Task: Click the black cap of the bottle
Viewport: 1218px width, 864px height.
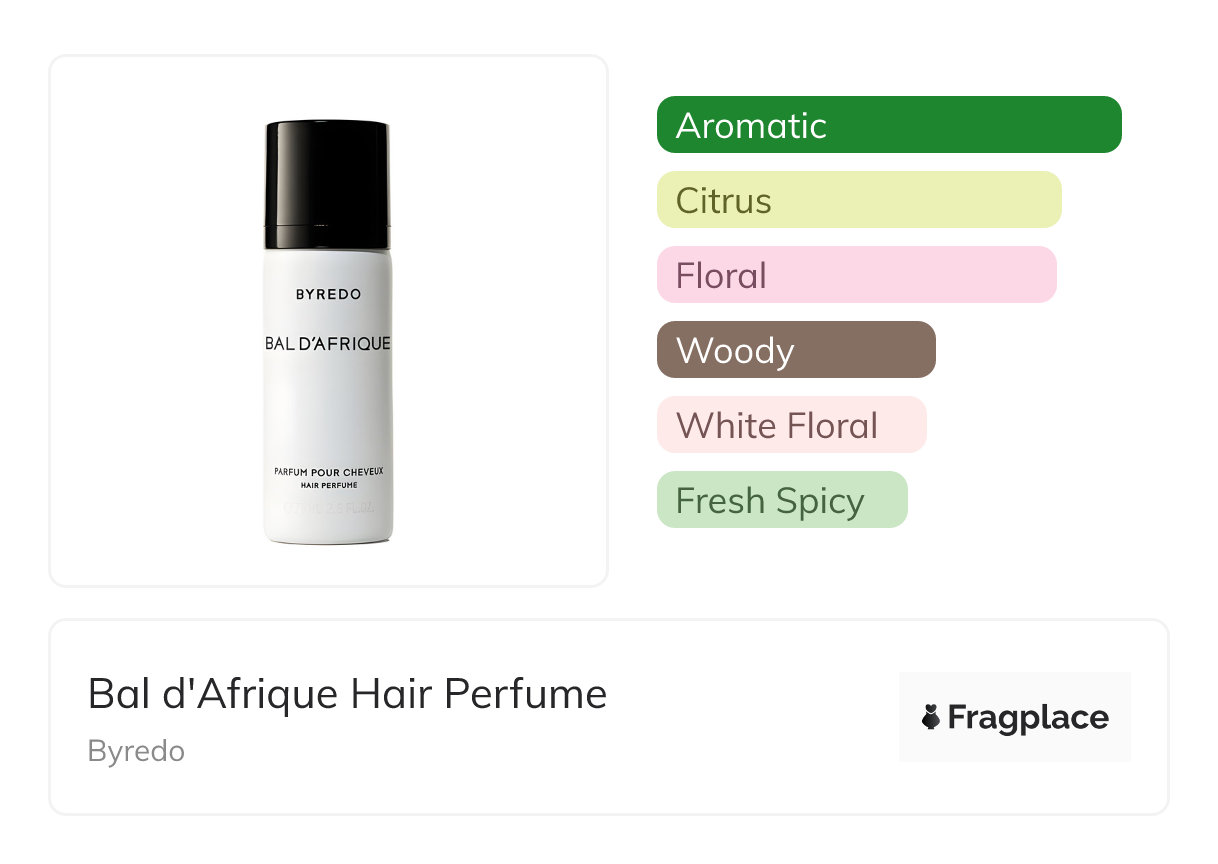Action: tap(327, 185)
